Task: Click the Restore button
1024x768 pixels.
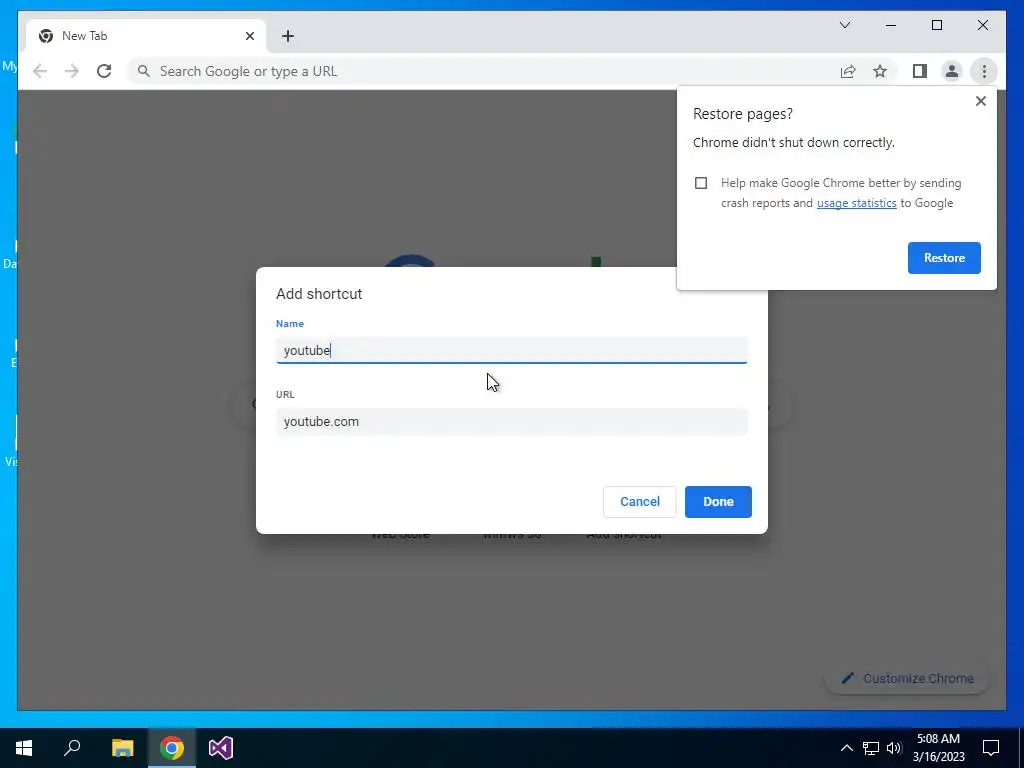Action: click(944, 258)
